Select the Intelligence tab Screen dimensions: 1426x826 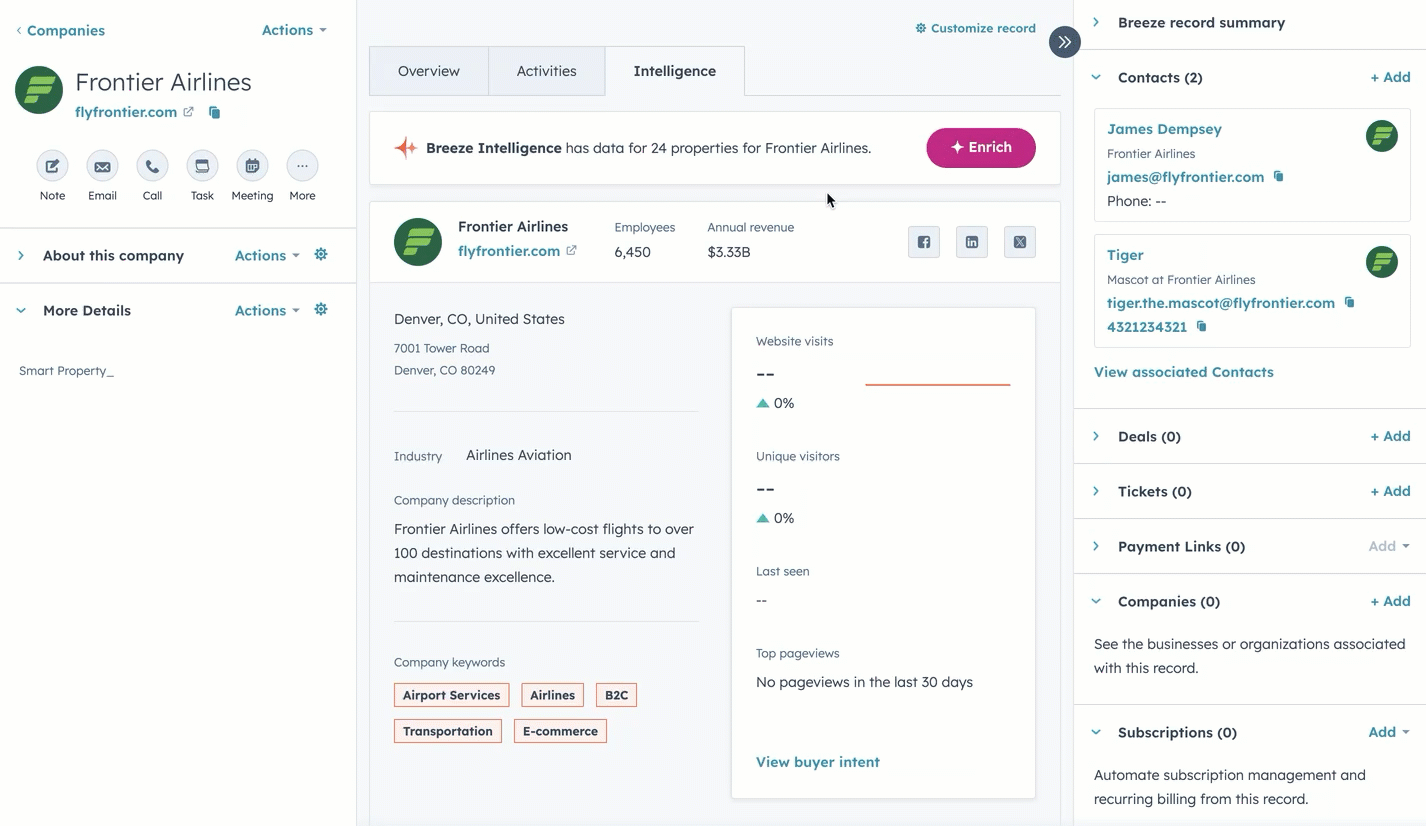click(x=675, y=71)
